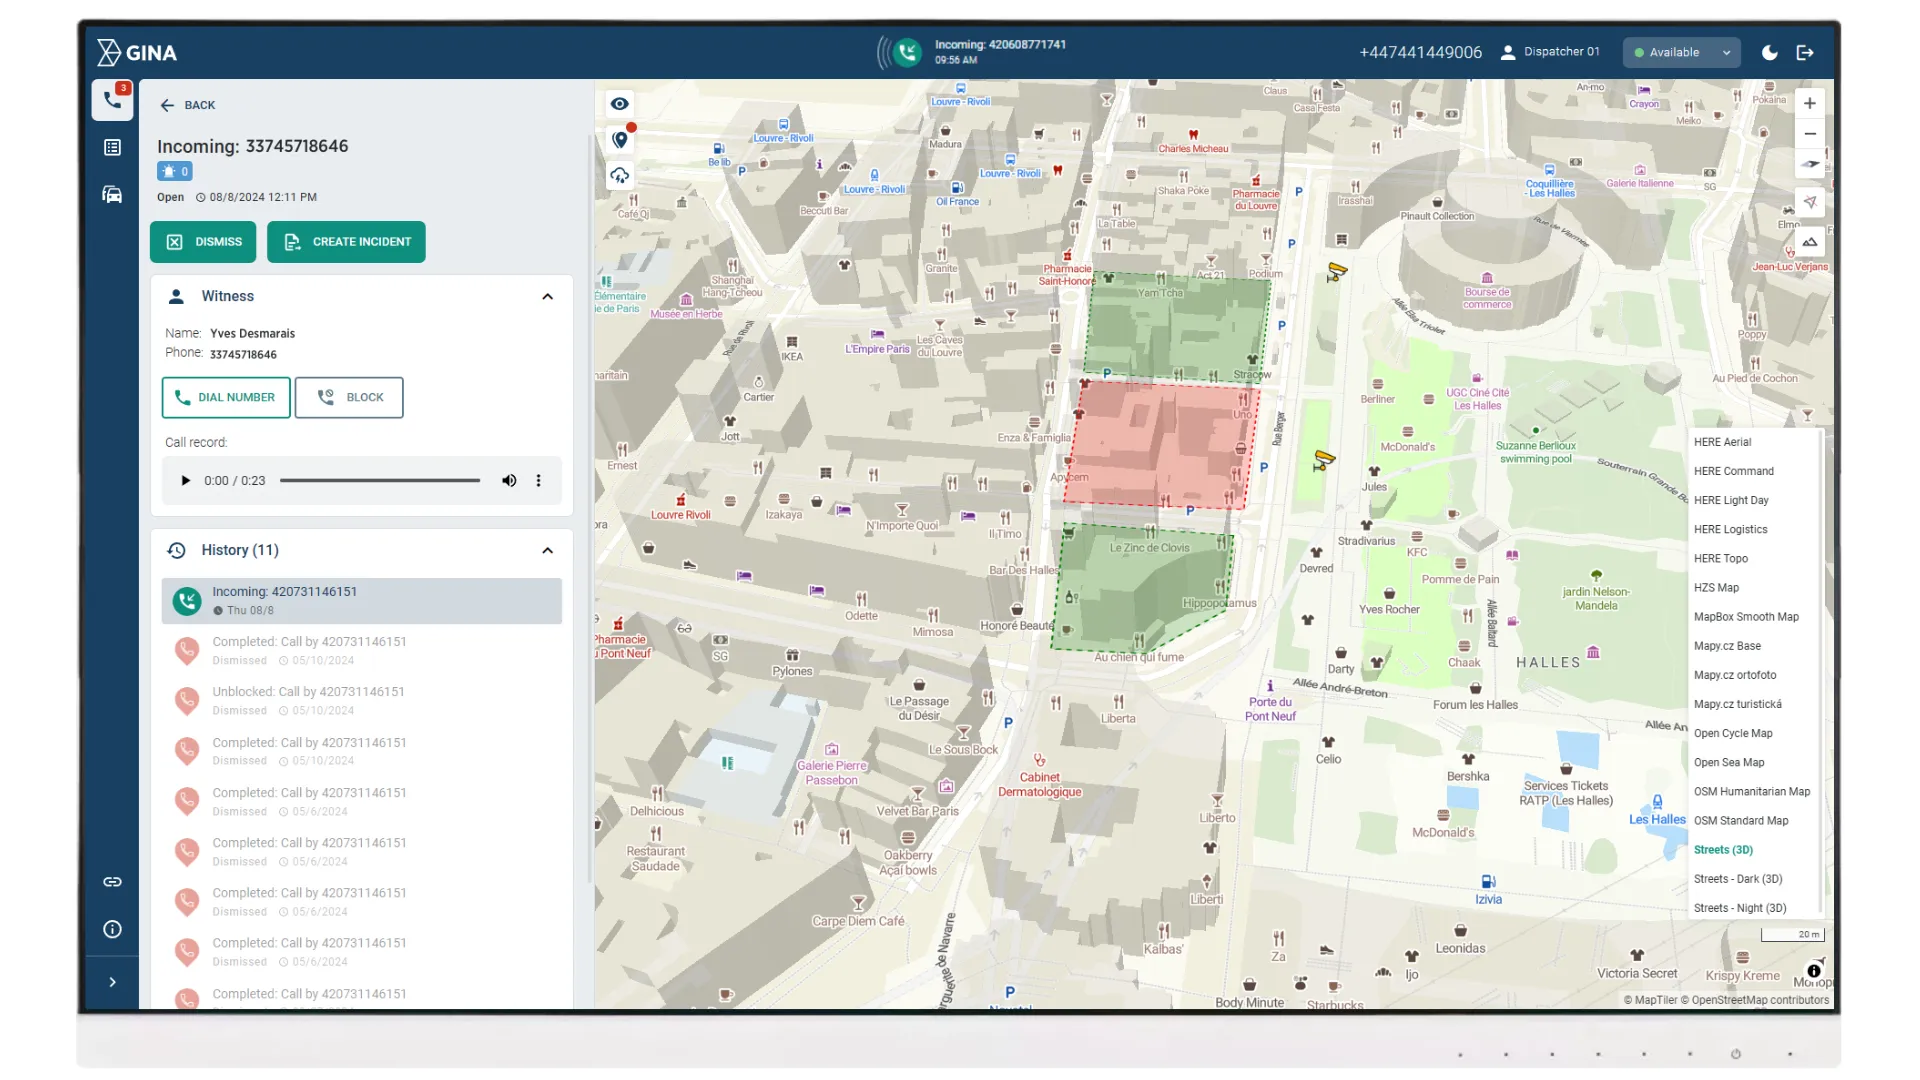This screenshot has height=1080, width=1920.
Task: Toggle map layer visibility eye icon
Action: tap(620, 104)
